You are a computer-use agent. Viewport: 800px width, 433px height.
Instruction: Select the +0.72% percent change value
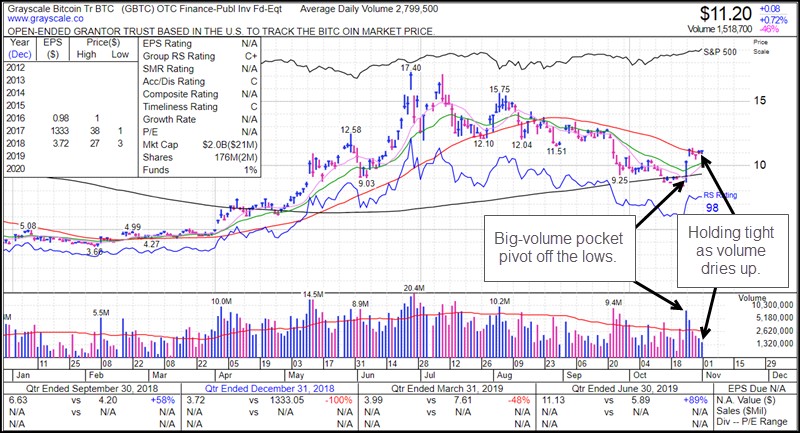(x=773, y=20)
